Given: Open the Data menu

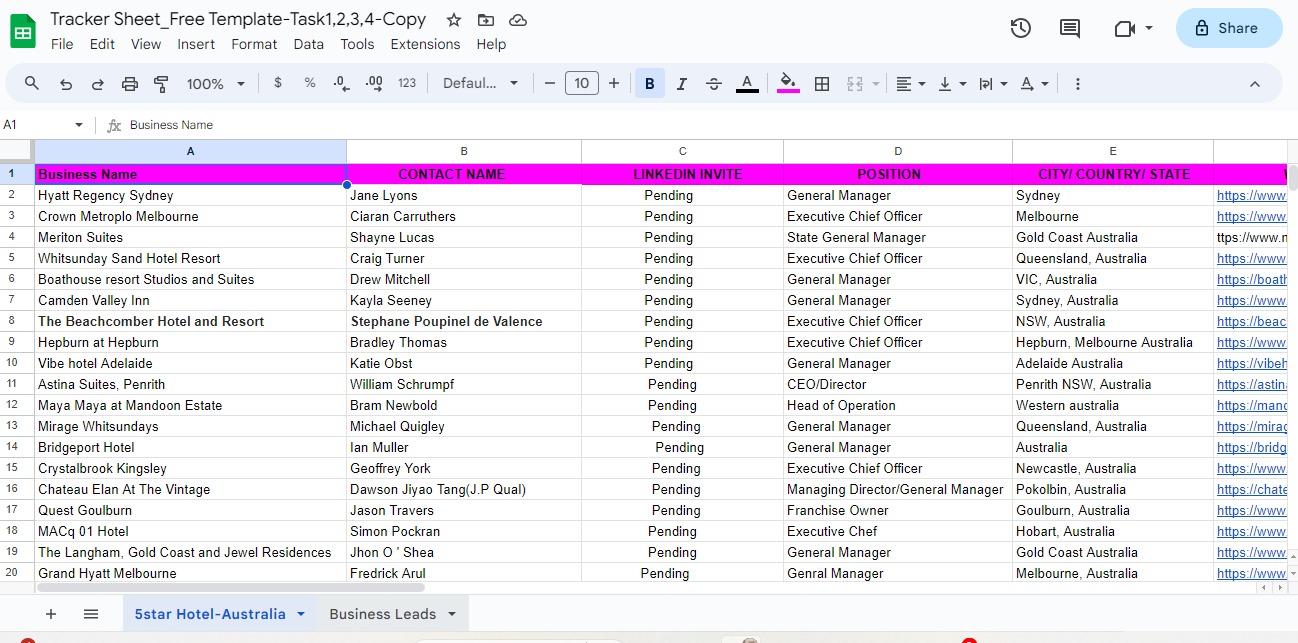Looking at the screenshot, I should pyautogui.click(x=309, y=44).
